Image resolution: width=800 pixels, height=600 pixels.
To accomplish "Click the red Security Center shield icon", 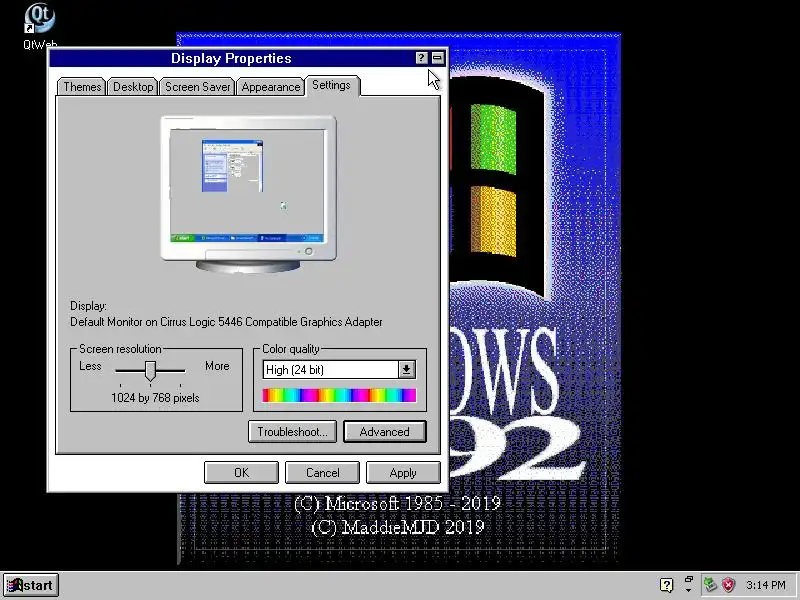I will [729, 584].
